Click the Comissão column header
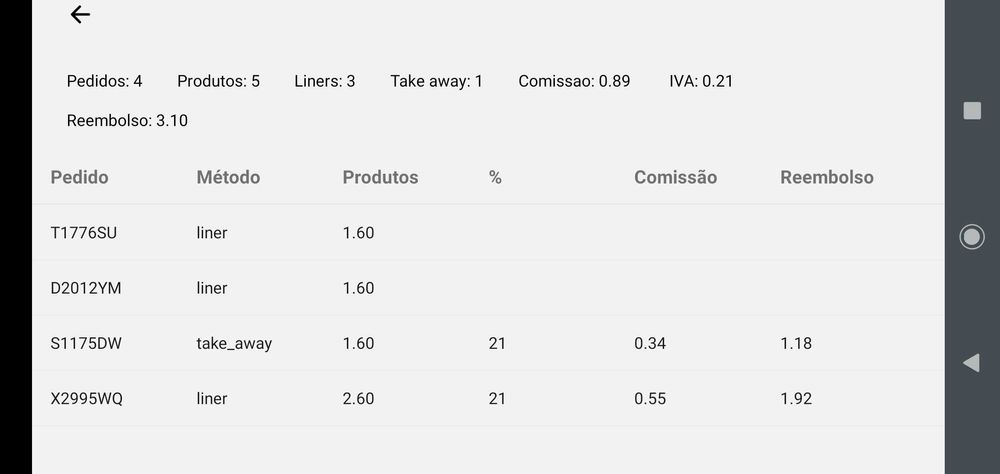This screenshot has width=1000, height=474. click(x=675, y=177)
